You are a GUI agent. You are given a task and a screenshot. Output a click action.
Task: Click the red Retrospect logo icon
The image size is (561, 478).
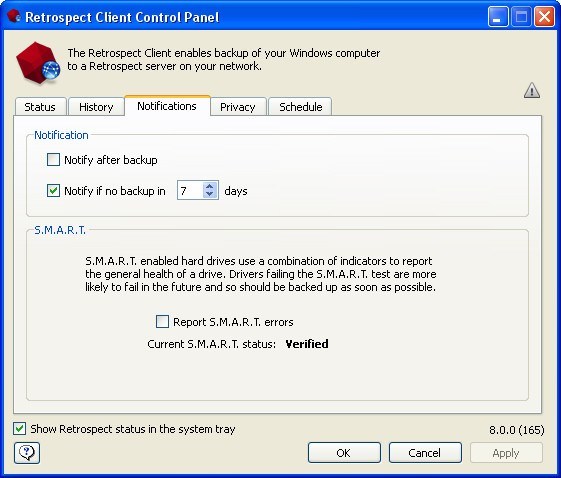click(38, 63)
